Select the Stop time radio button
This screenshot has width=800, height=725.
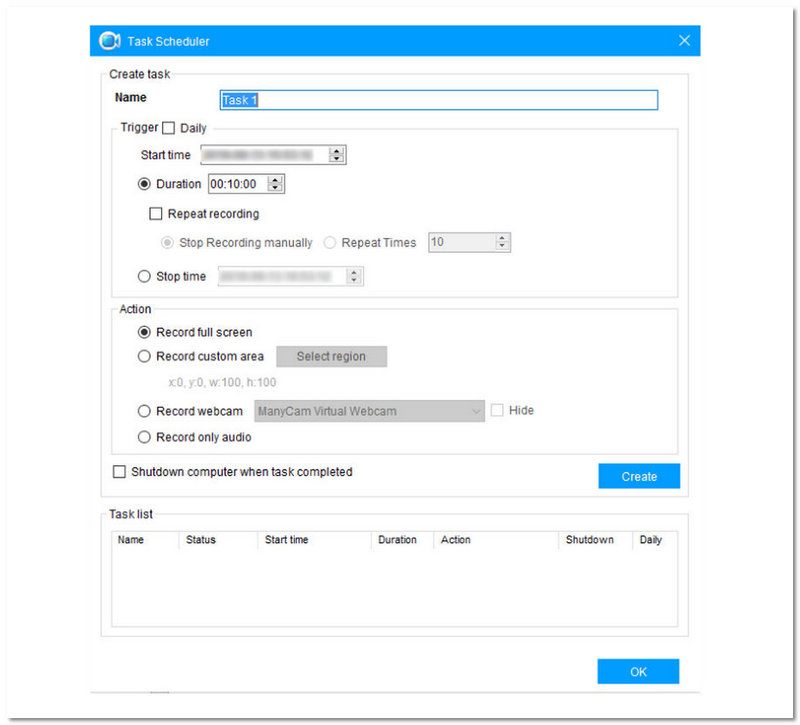tap(144, 276)
